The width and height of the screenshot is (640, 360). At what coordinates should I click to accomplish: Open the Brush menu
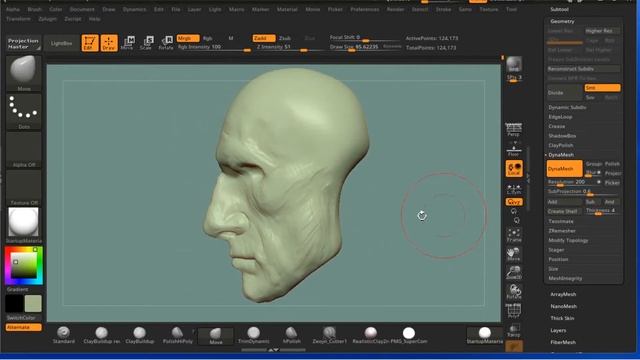coord(35,9)
